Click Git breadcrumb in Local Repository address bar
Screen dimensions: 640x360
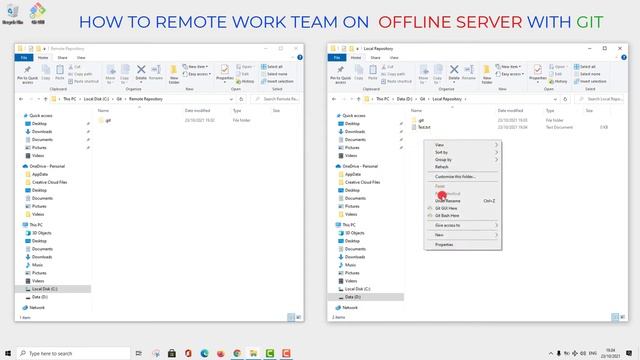click(422, 99)
